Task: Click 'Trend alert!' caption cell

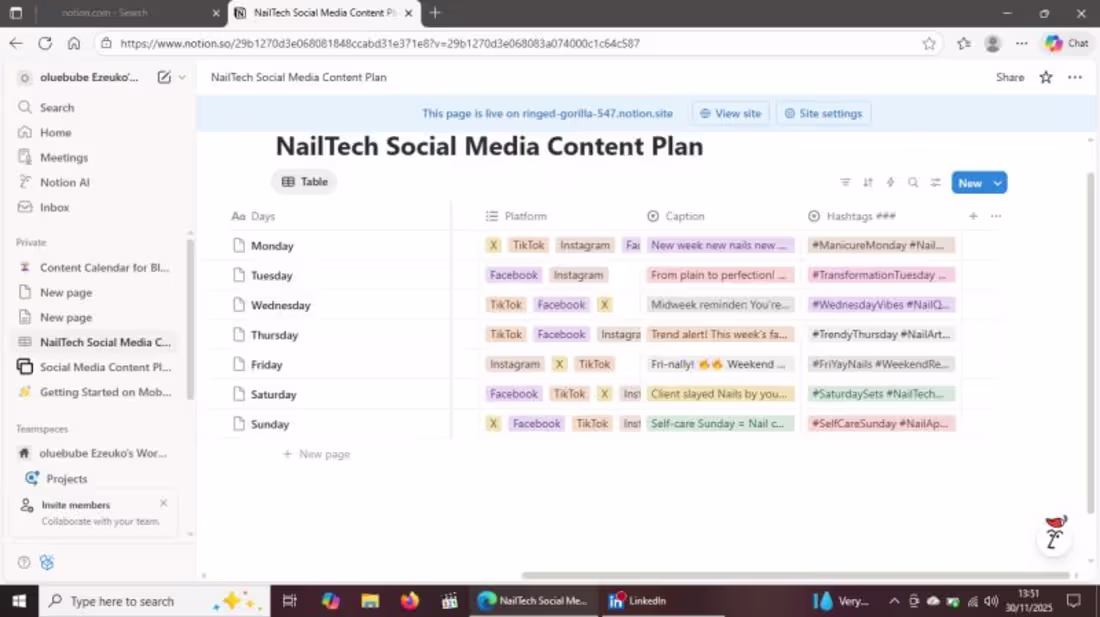Action: 720,334
